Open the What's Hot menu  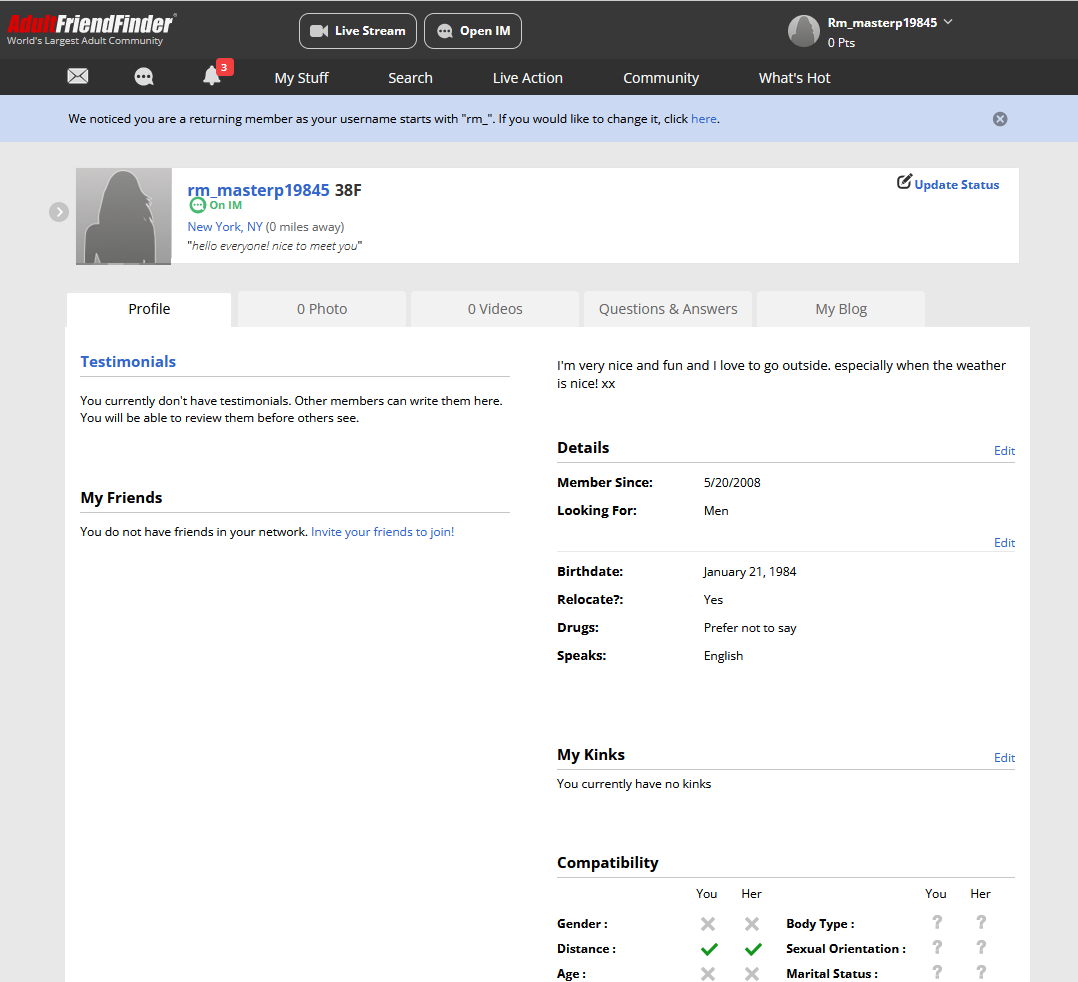(794, 78)
